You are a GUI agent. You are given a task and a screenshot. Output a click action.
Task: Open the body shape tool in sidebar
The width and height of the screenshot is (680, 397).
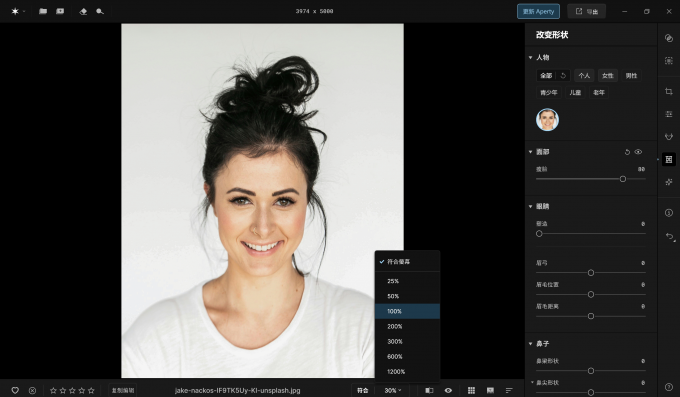coord(669,136)
